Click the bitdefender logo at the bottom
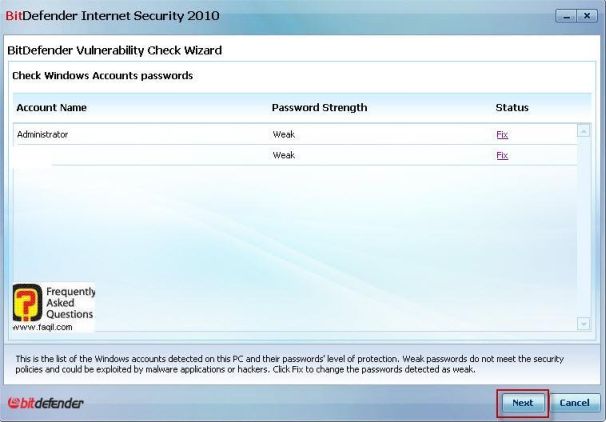The height and width of the screenshot is (422, 606). [x=46, y=403]
